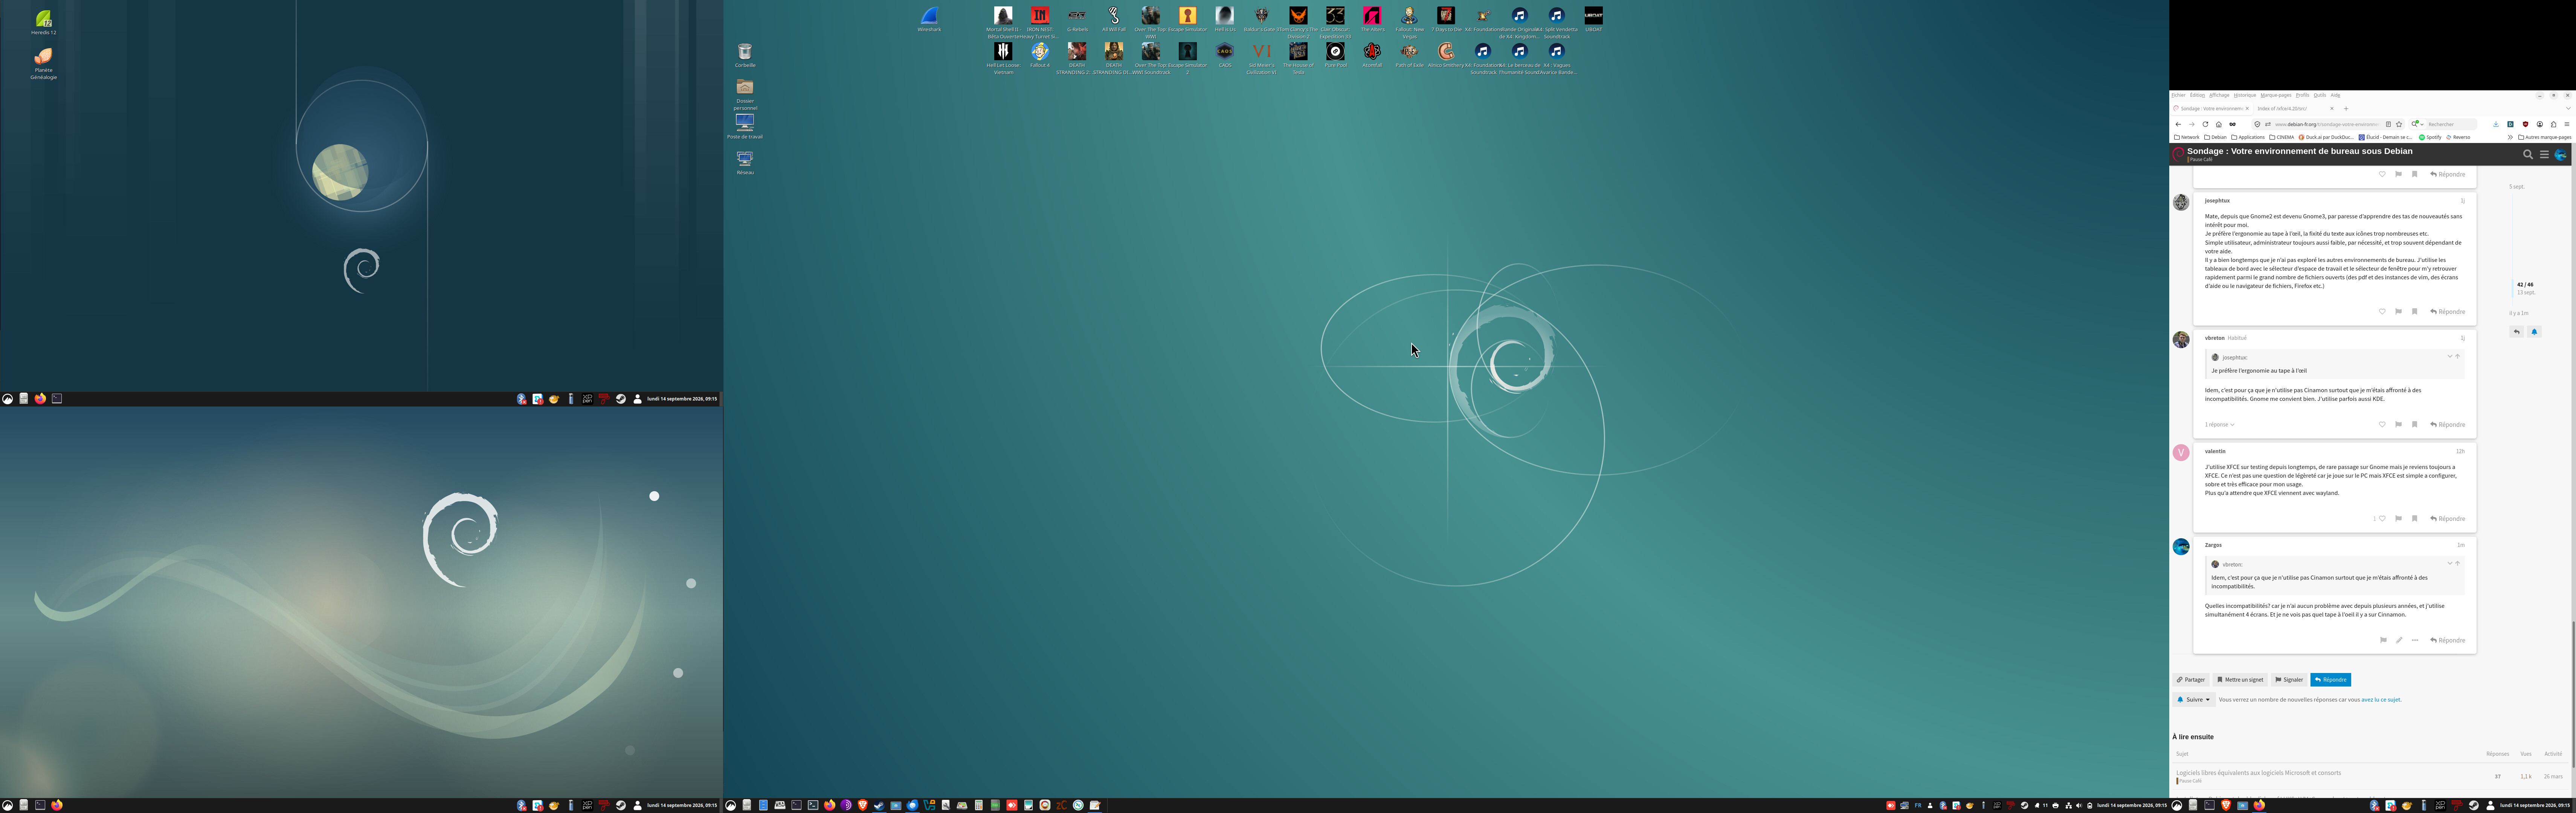Image resolution: width=2576 pixels, height=813 pixels.
Task: Reload the page in Firefox
Action: point(2205,124)
